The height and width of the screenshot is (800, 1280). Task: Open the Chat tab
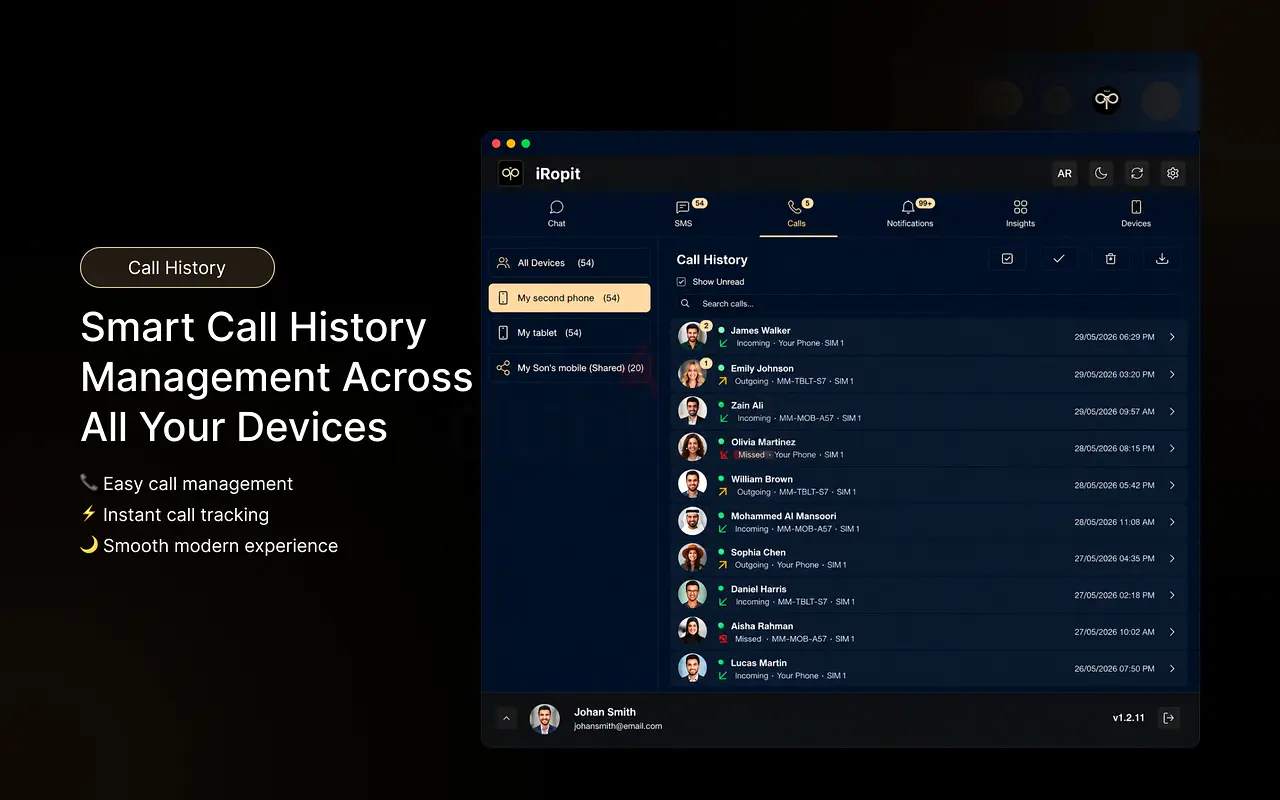pyautogui.click(x=557, y=214)
